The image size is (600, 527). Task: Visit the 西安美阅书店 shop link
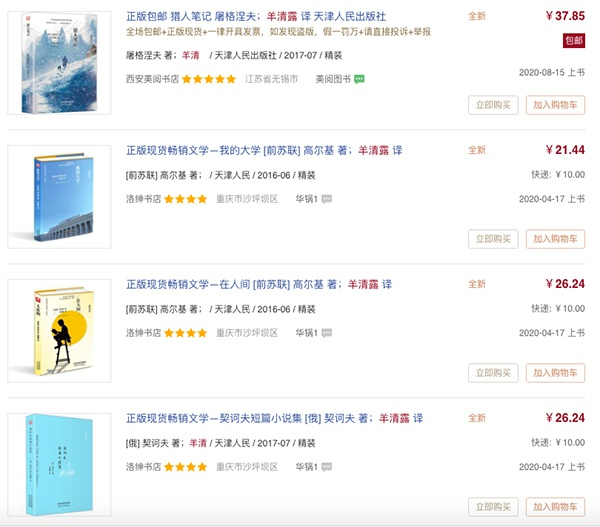(151, 79)
